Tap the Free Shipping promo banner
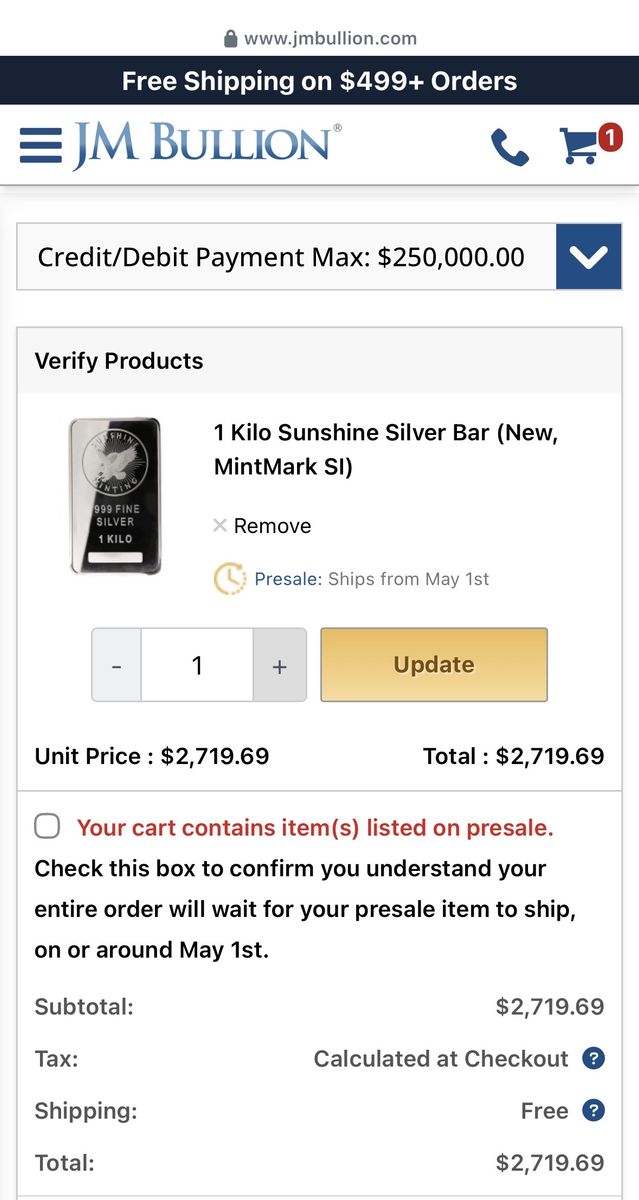639x1200 pixels. pyautogui.click(x=319, y=81)
